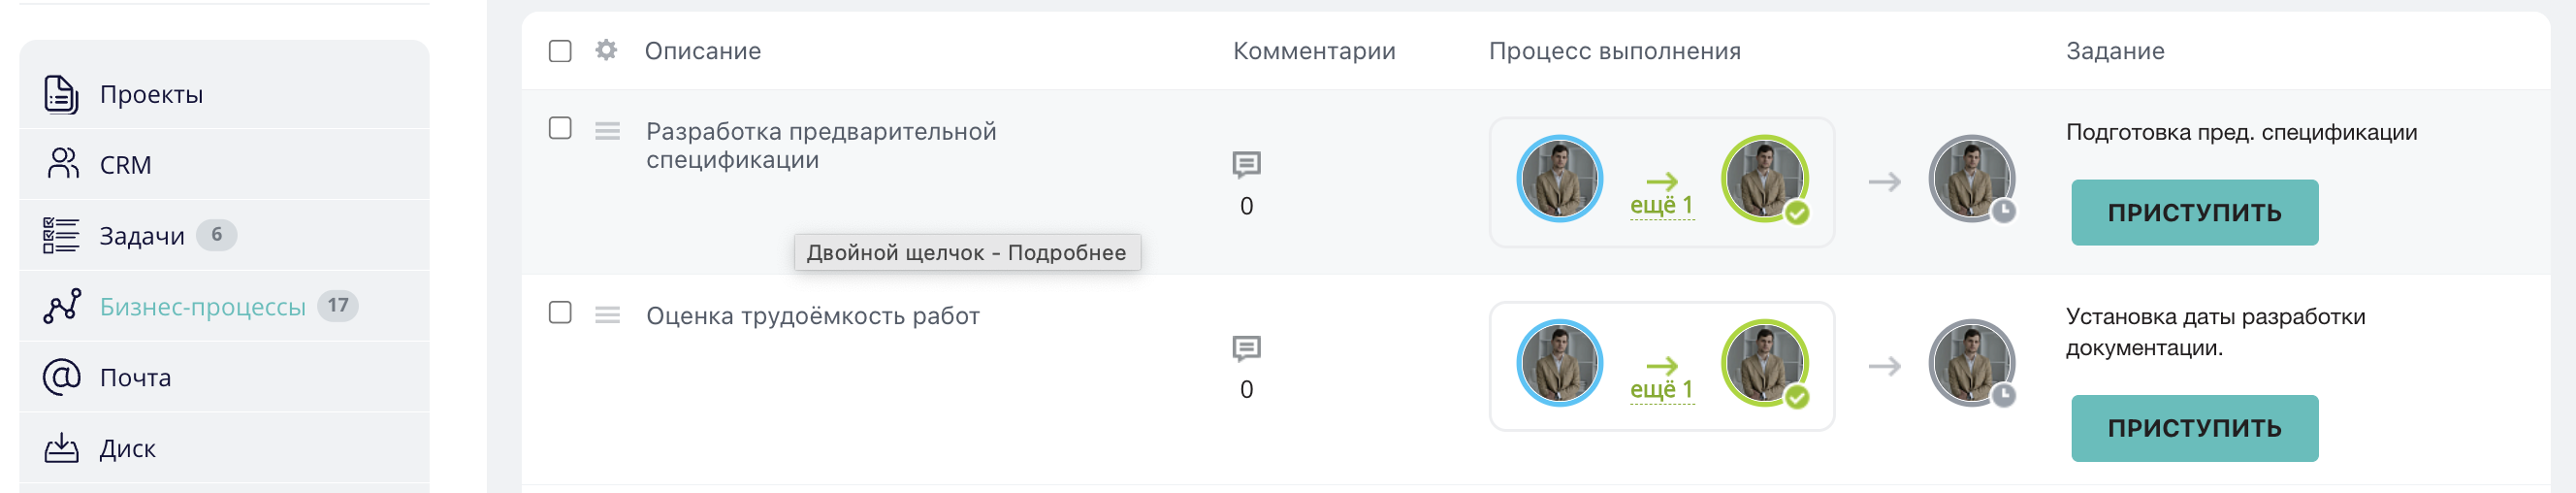Toggle the select-all checkbox in header
The width and height of the screenshot is (2576, 493).
click(x=560, y=51)
